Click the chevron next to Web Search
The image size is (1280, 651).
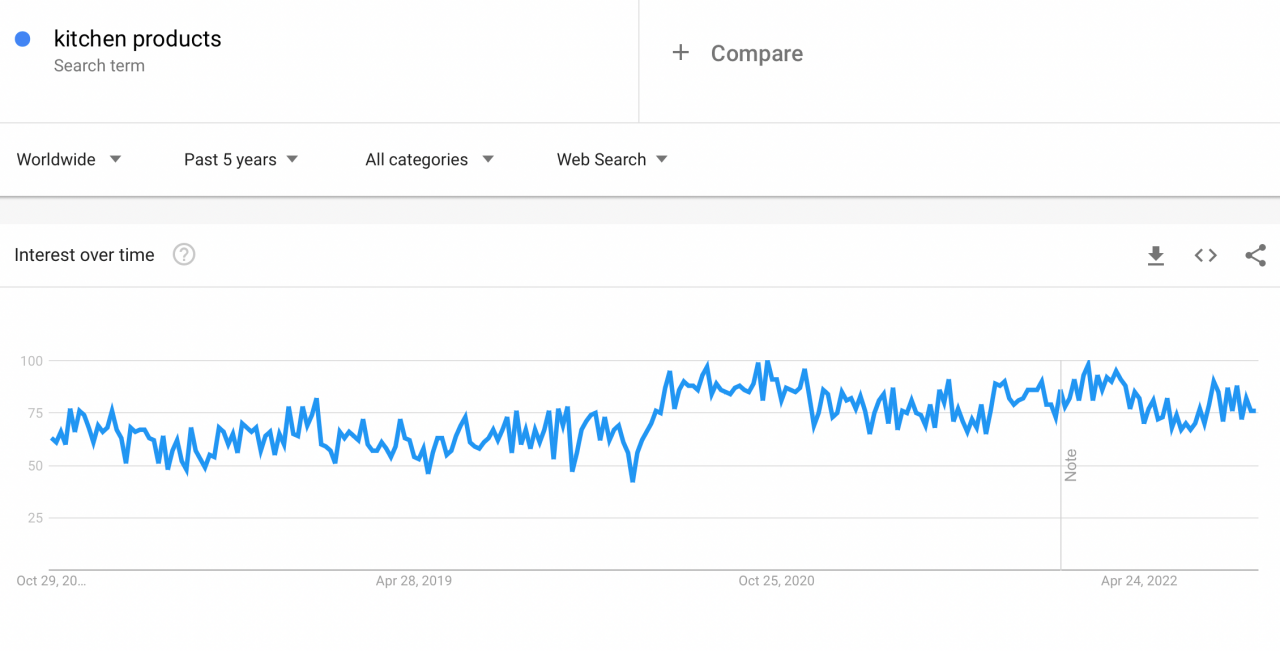(x=663, y=159)
